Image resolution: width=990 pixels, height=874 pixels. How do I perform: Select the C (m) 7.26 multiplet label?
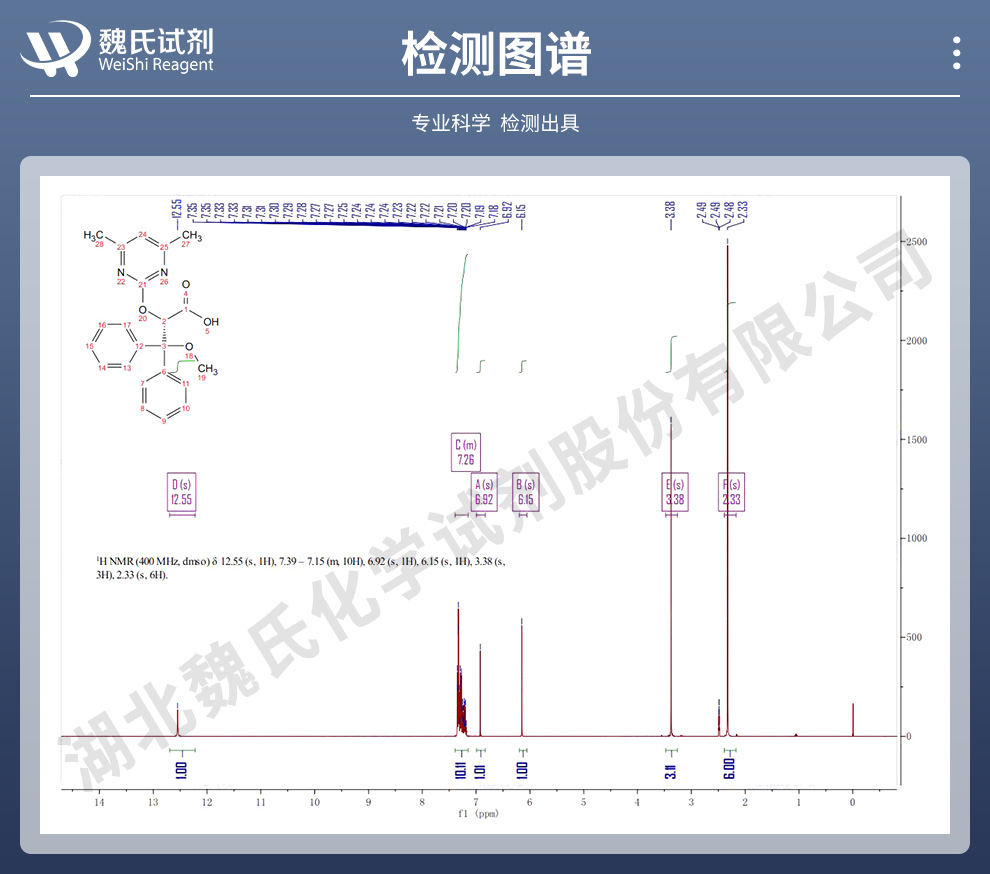click(x=466, y=452)
